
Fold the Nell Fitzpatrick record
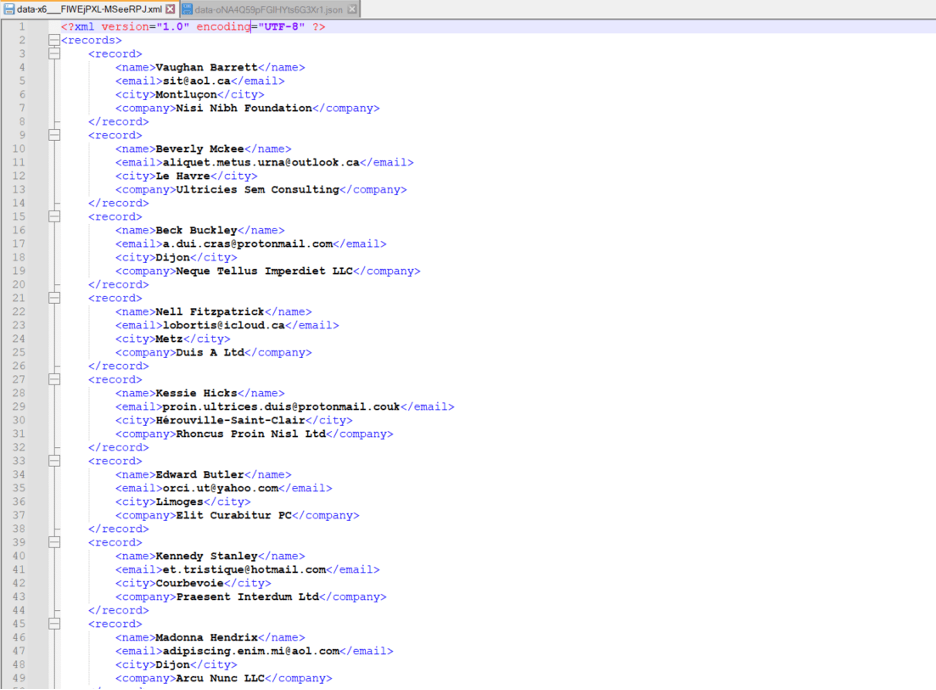(x=54, y=298)
